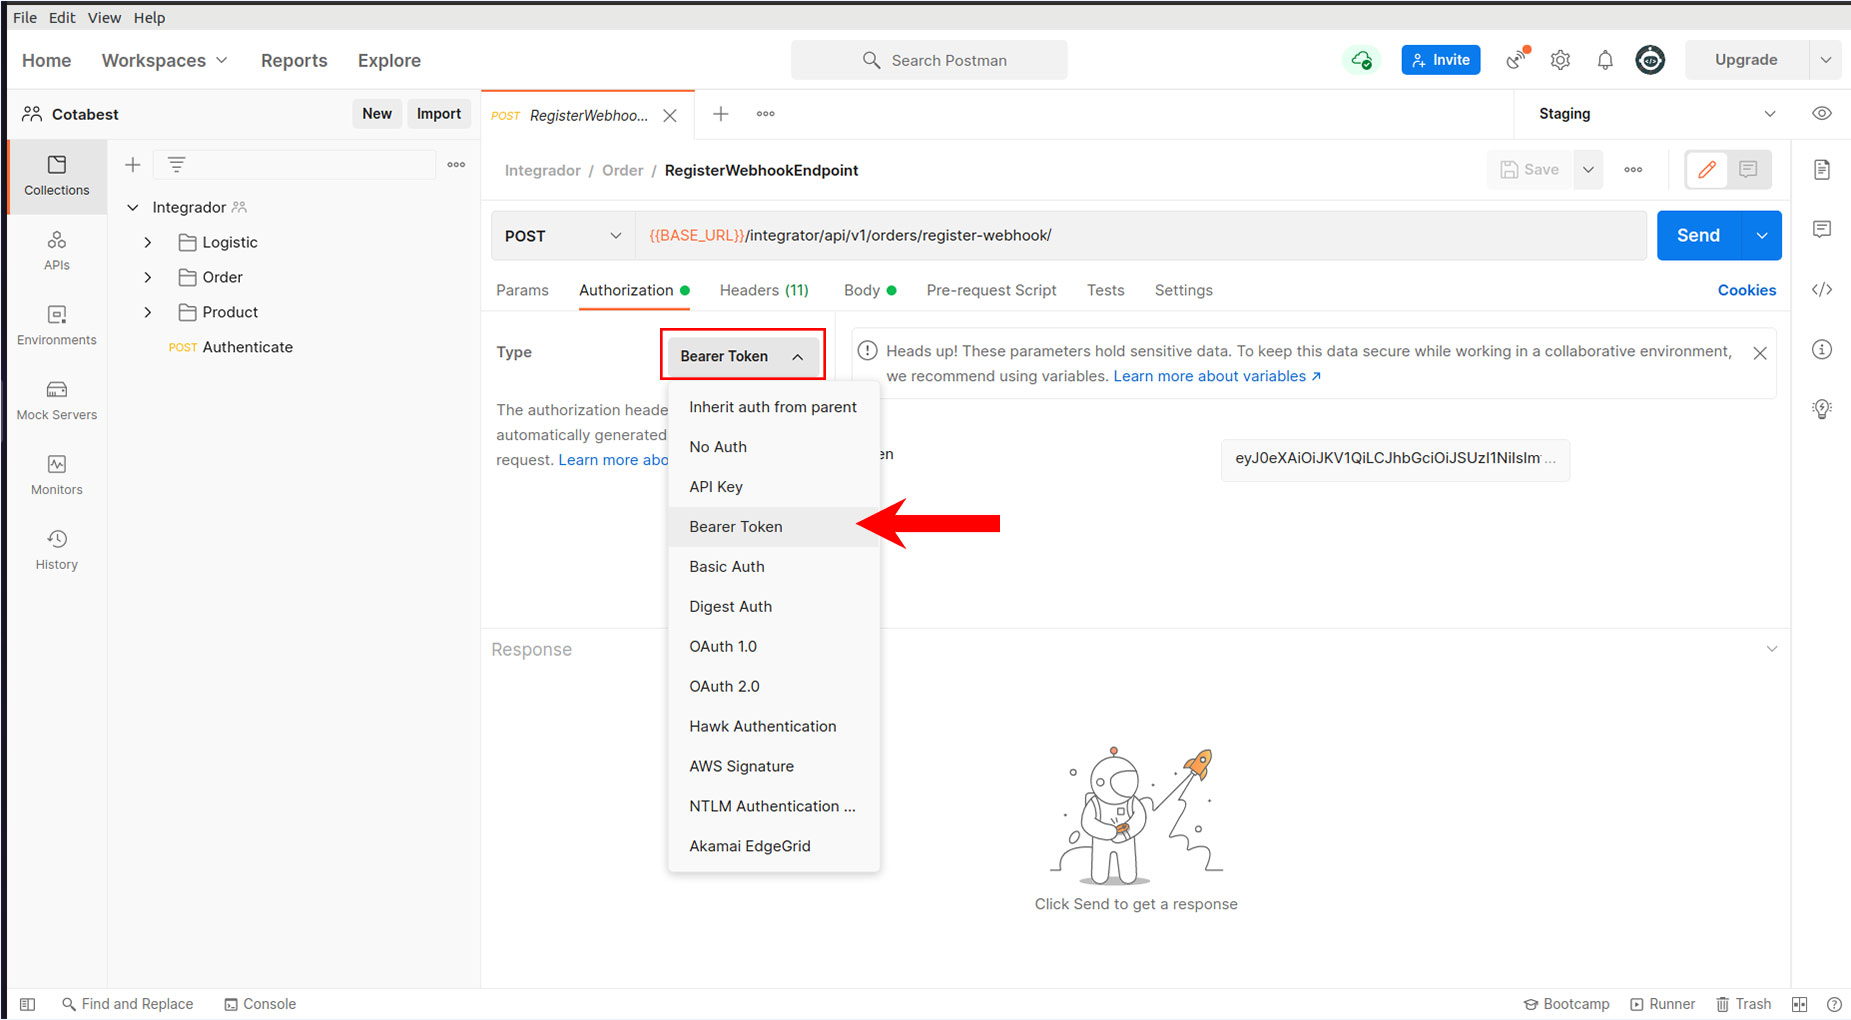Open the Staging environment selector
Viewport: 1851px width, 1020px height.
pyautogui.click(x=1655, y=114)
